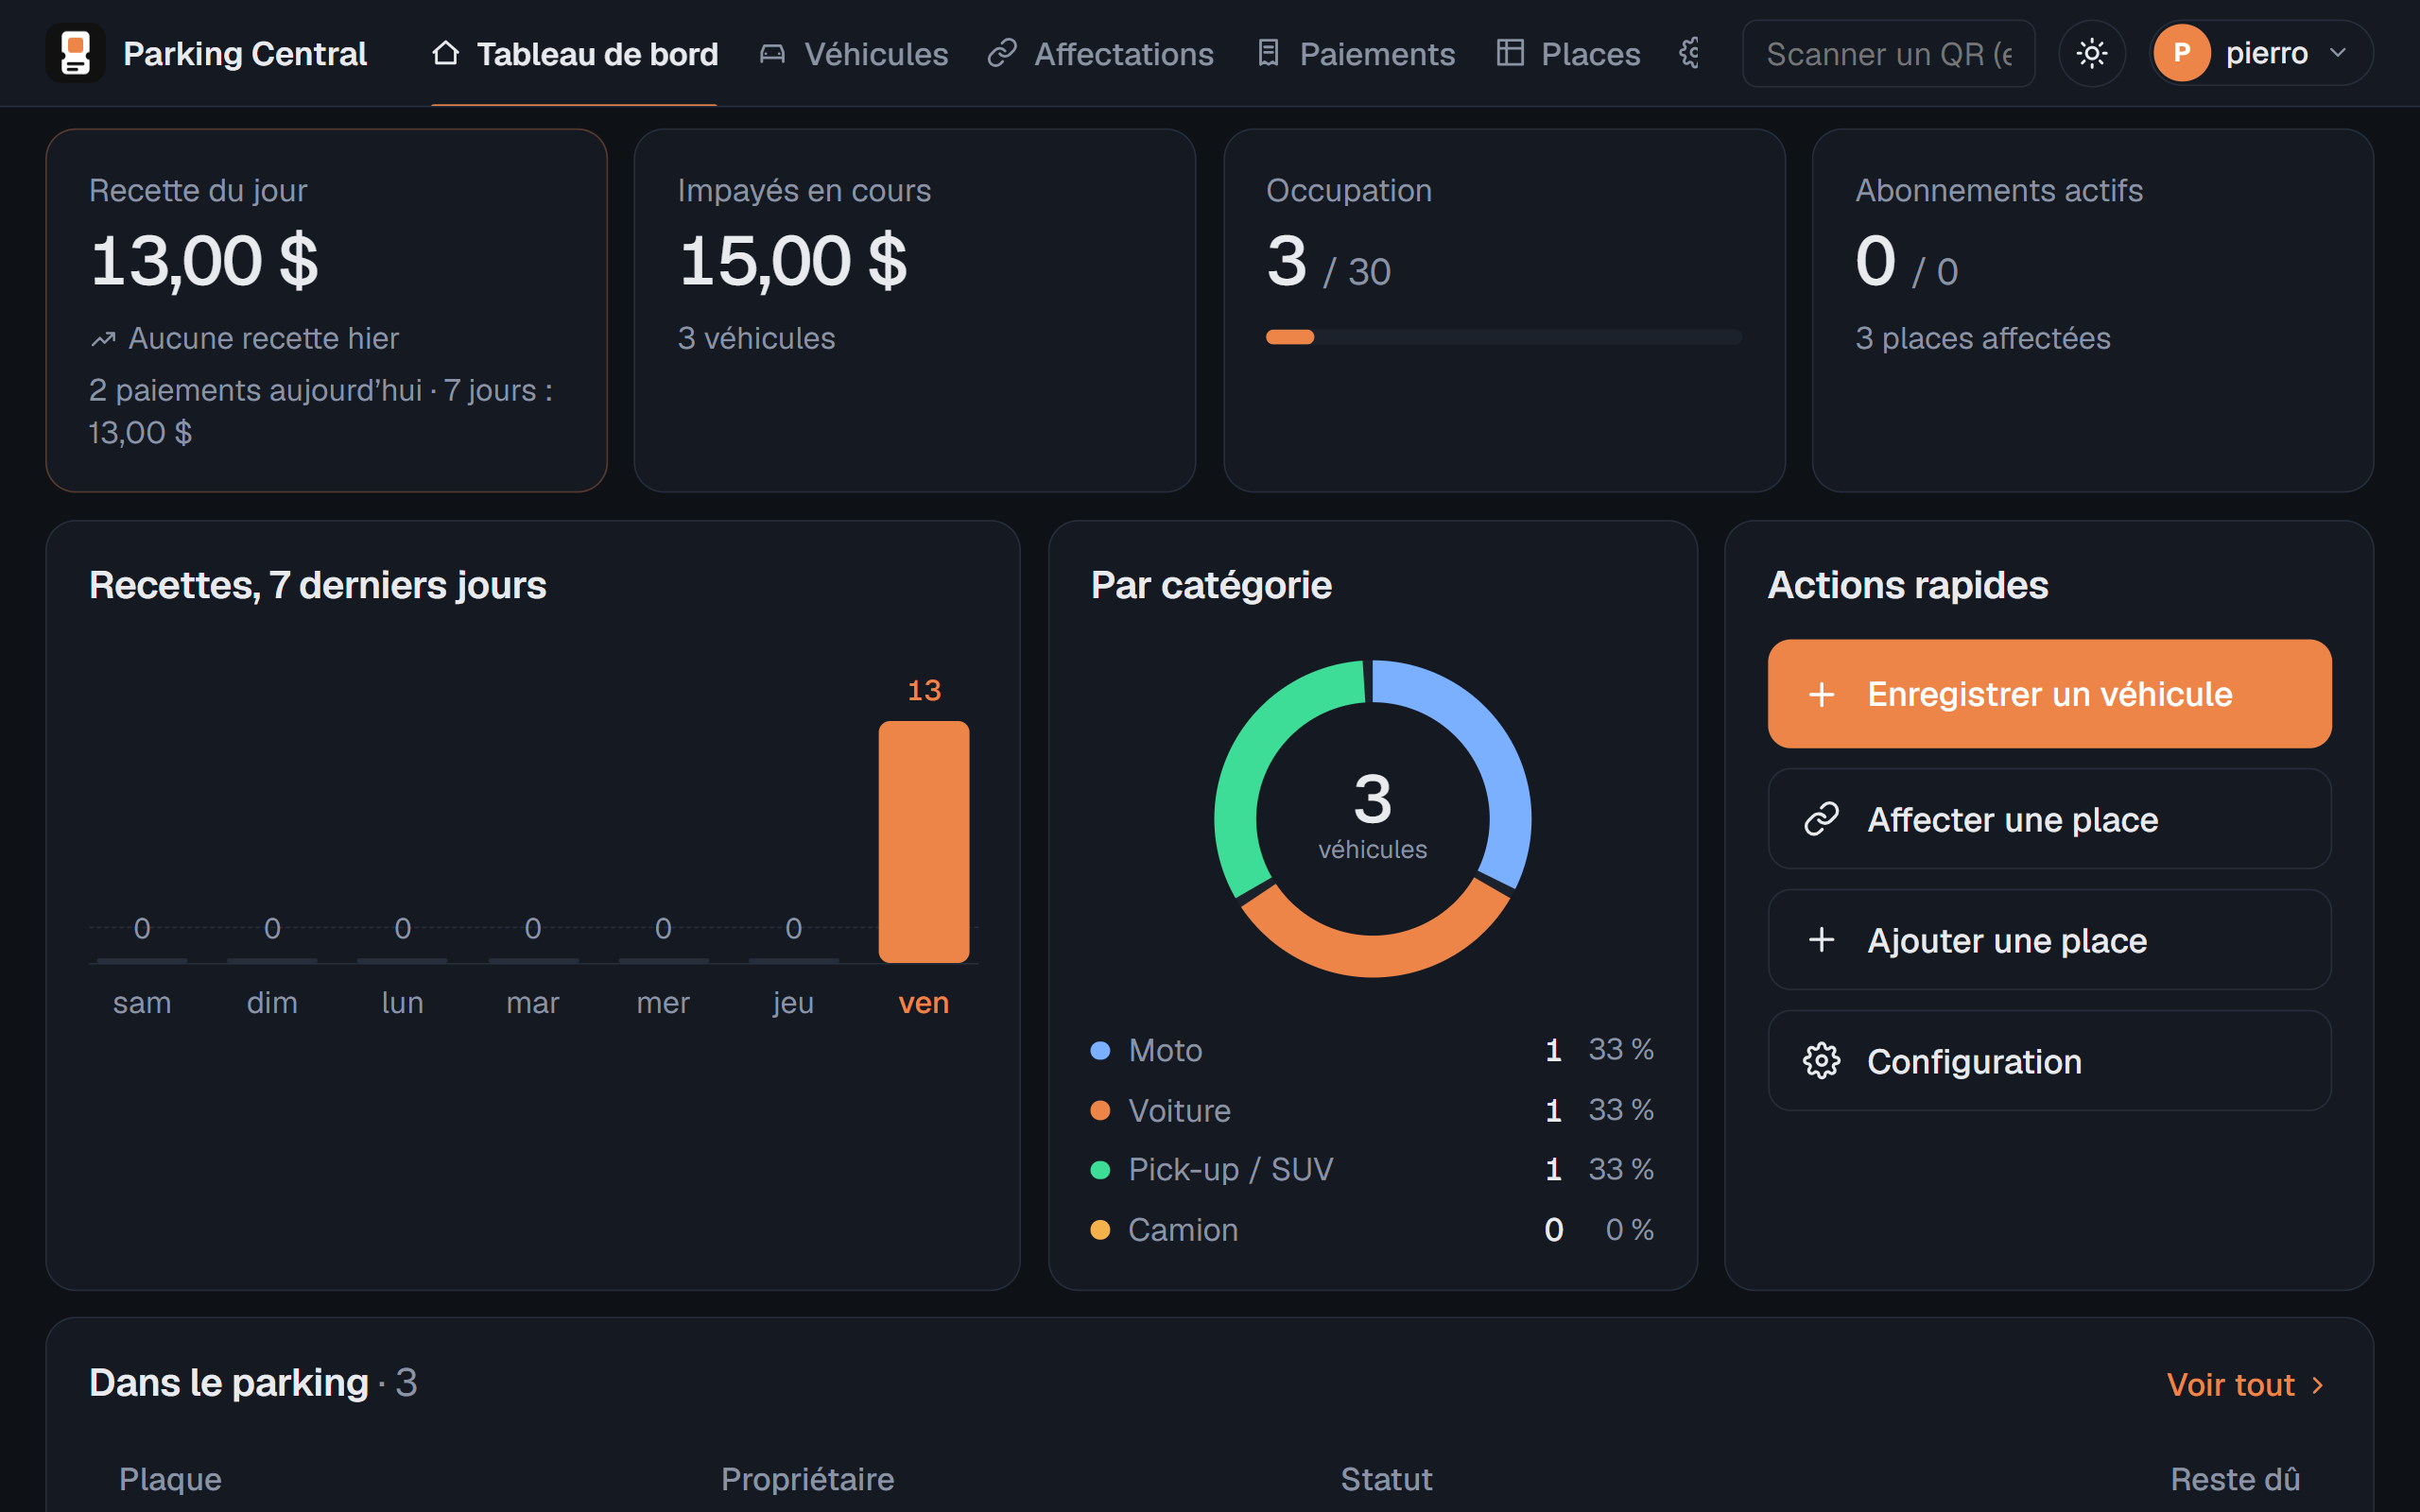Focus the Scanner un QR input field
The image size is (2420, 1512).
[x=1889, y=53]
